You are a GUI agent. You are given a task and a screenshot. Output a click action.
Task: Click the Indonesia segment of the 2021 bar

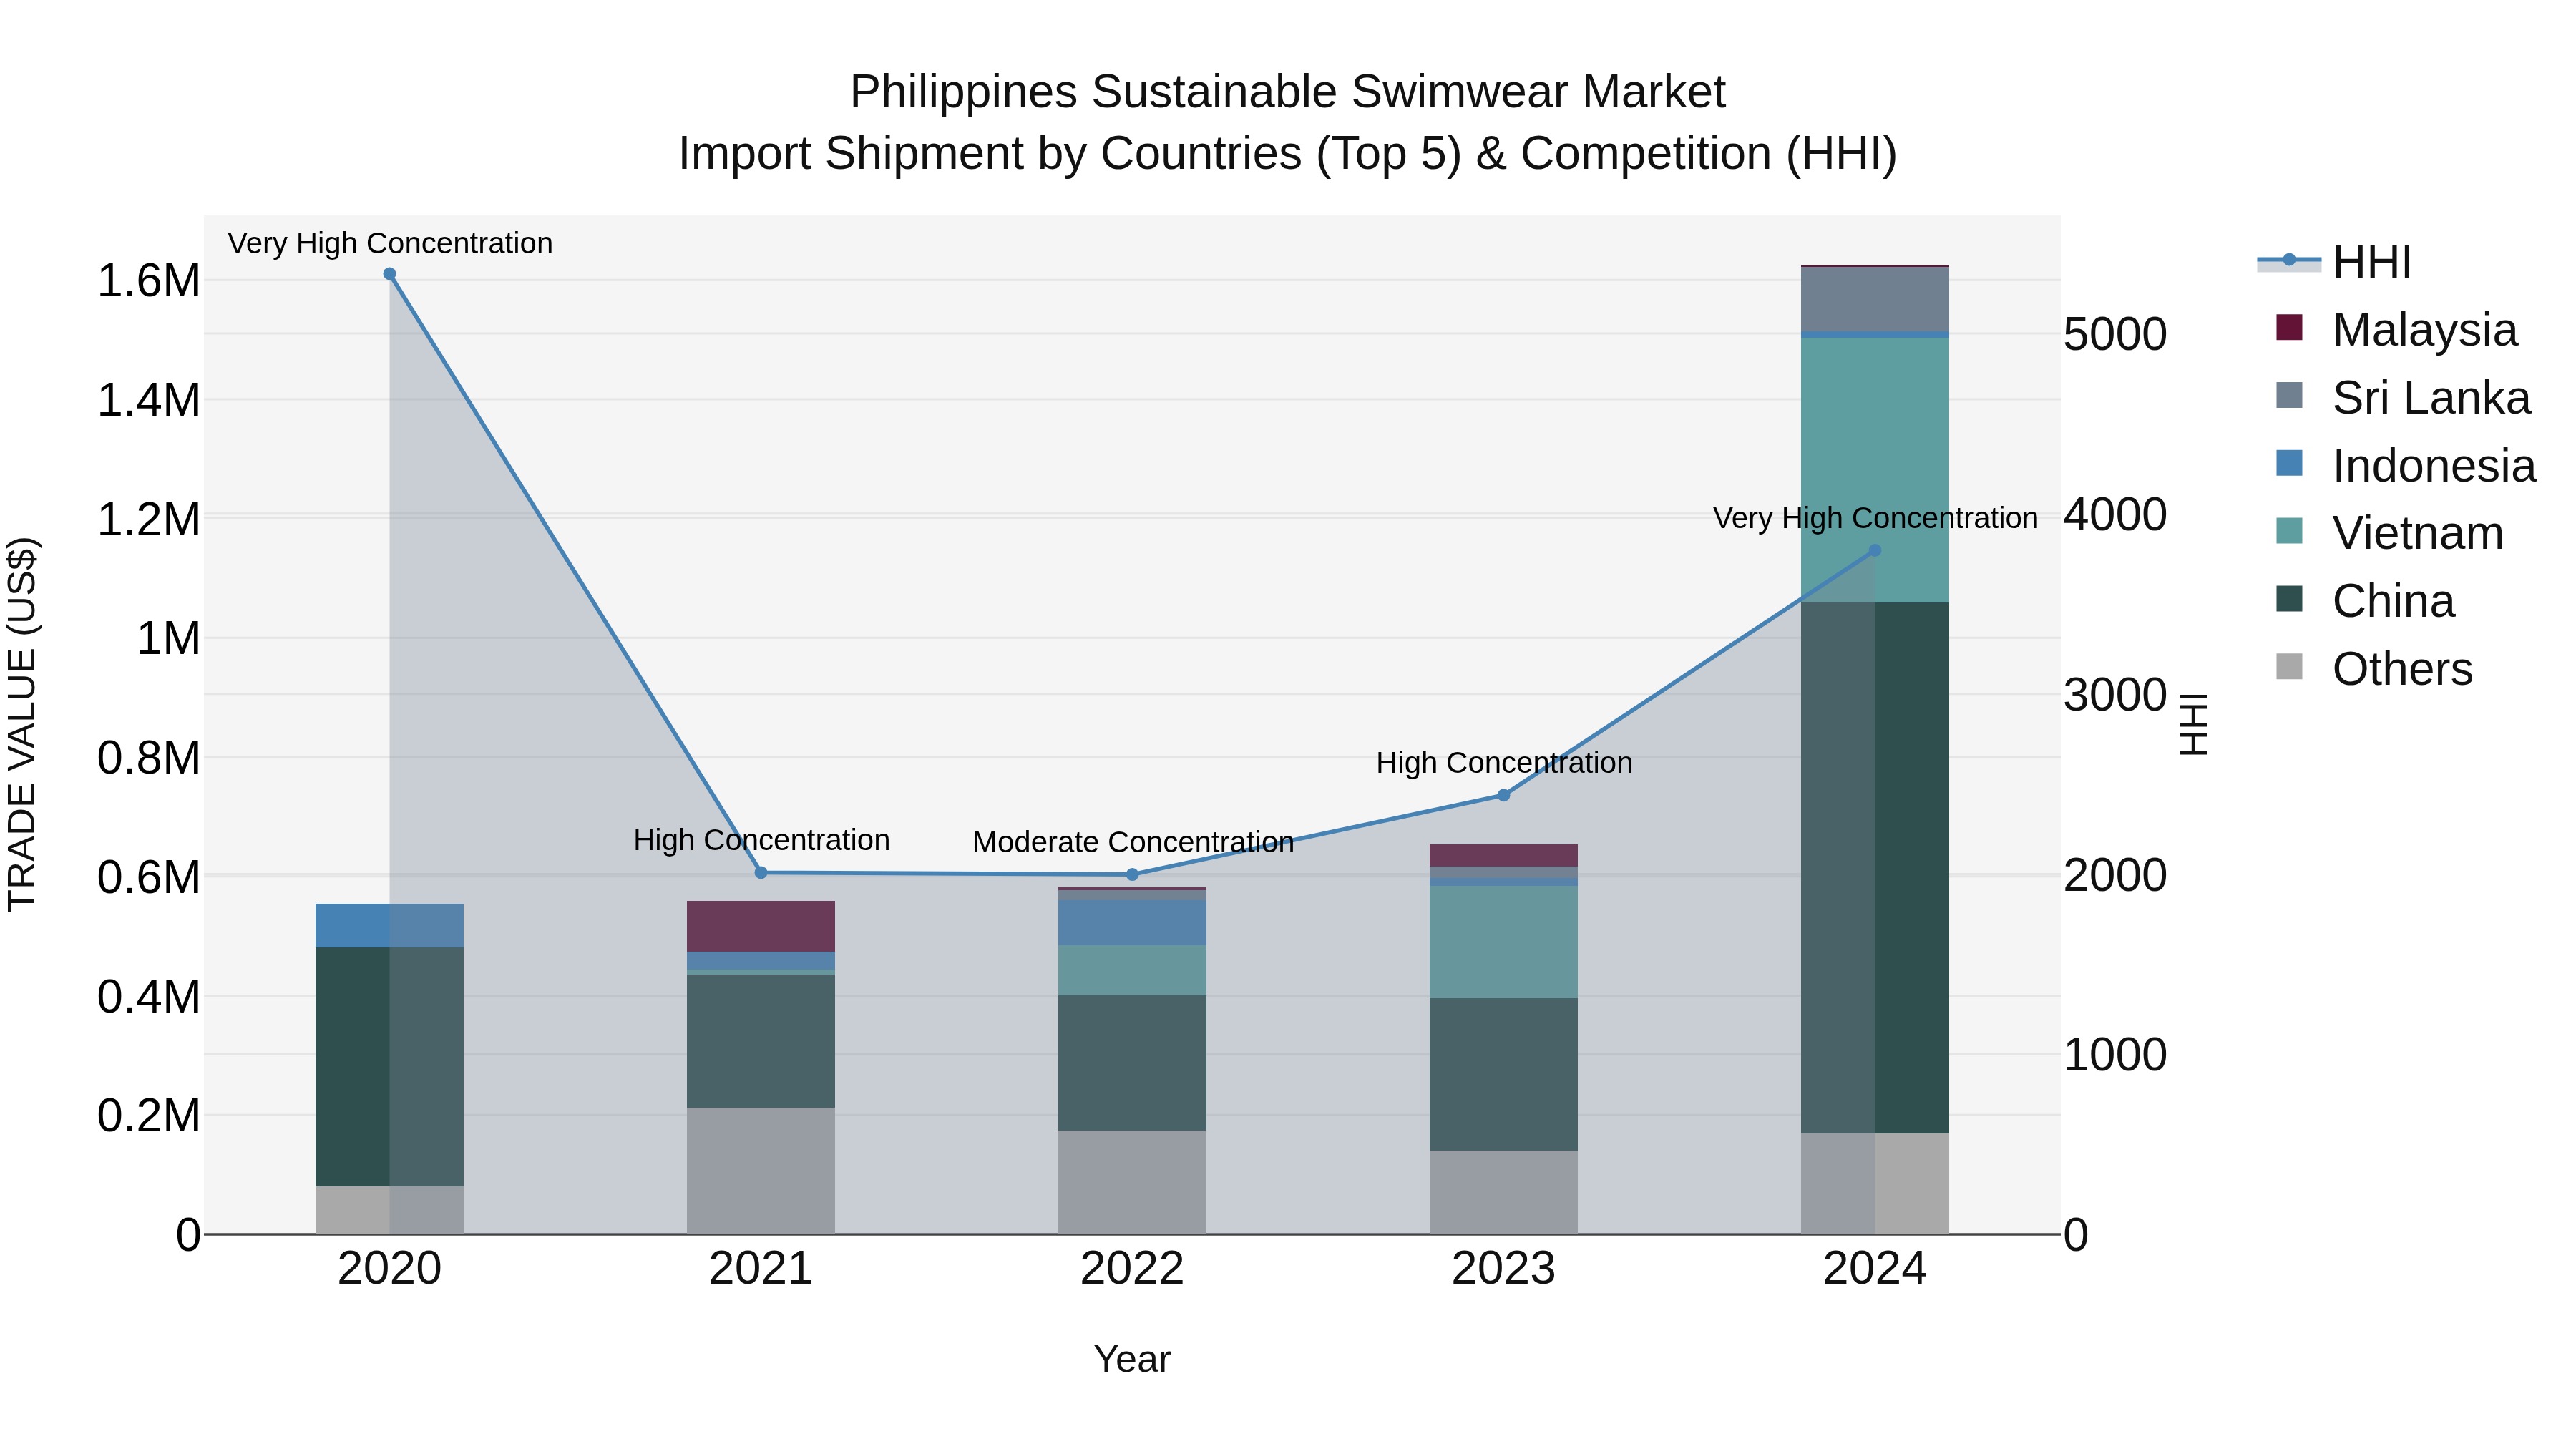tap(761, 960)
